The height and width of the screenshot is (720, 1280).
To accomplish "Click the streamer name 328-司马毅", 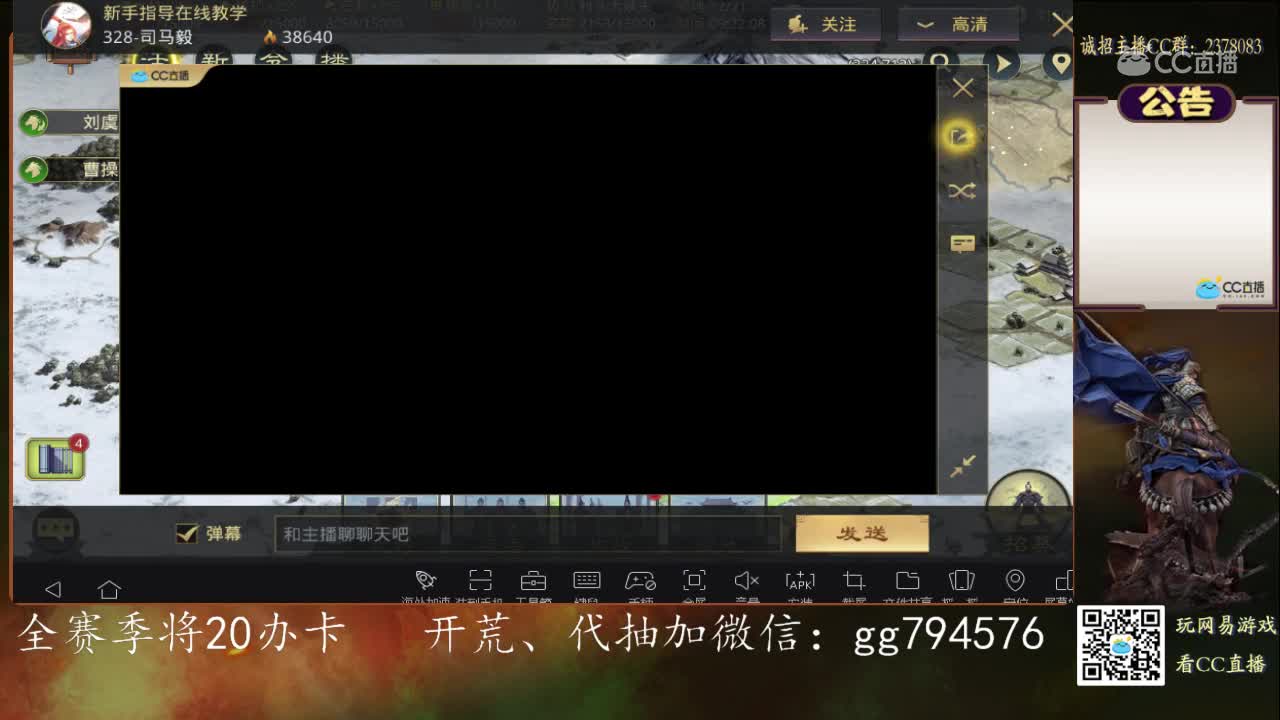I will (x=148, y=37).
